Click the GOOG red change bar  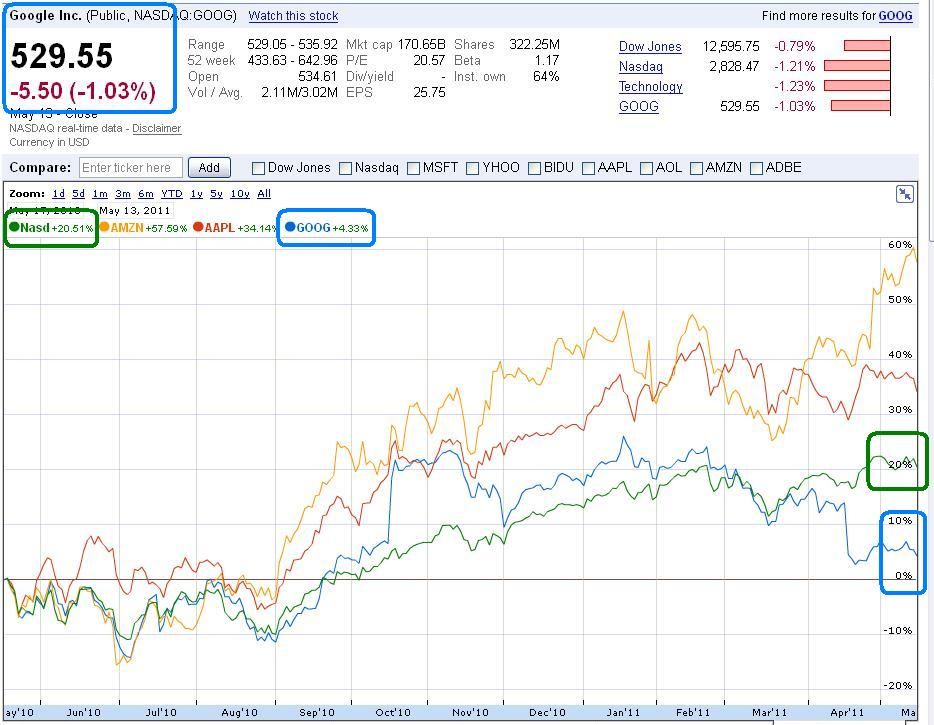coord(860,106)
